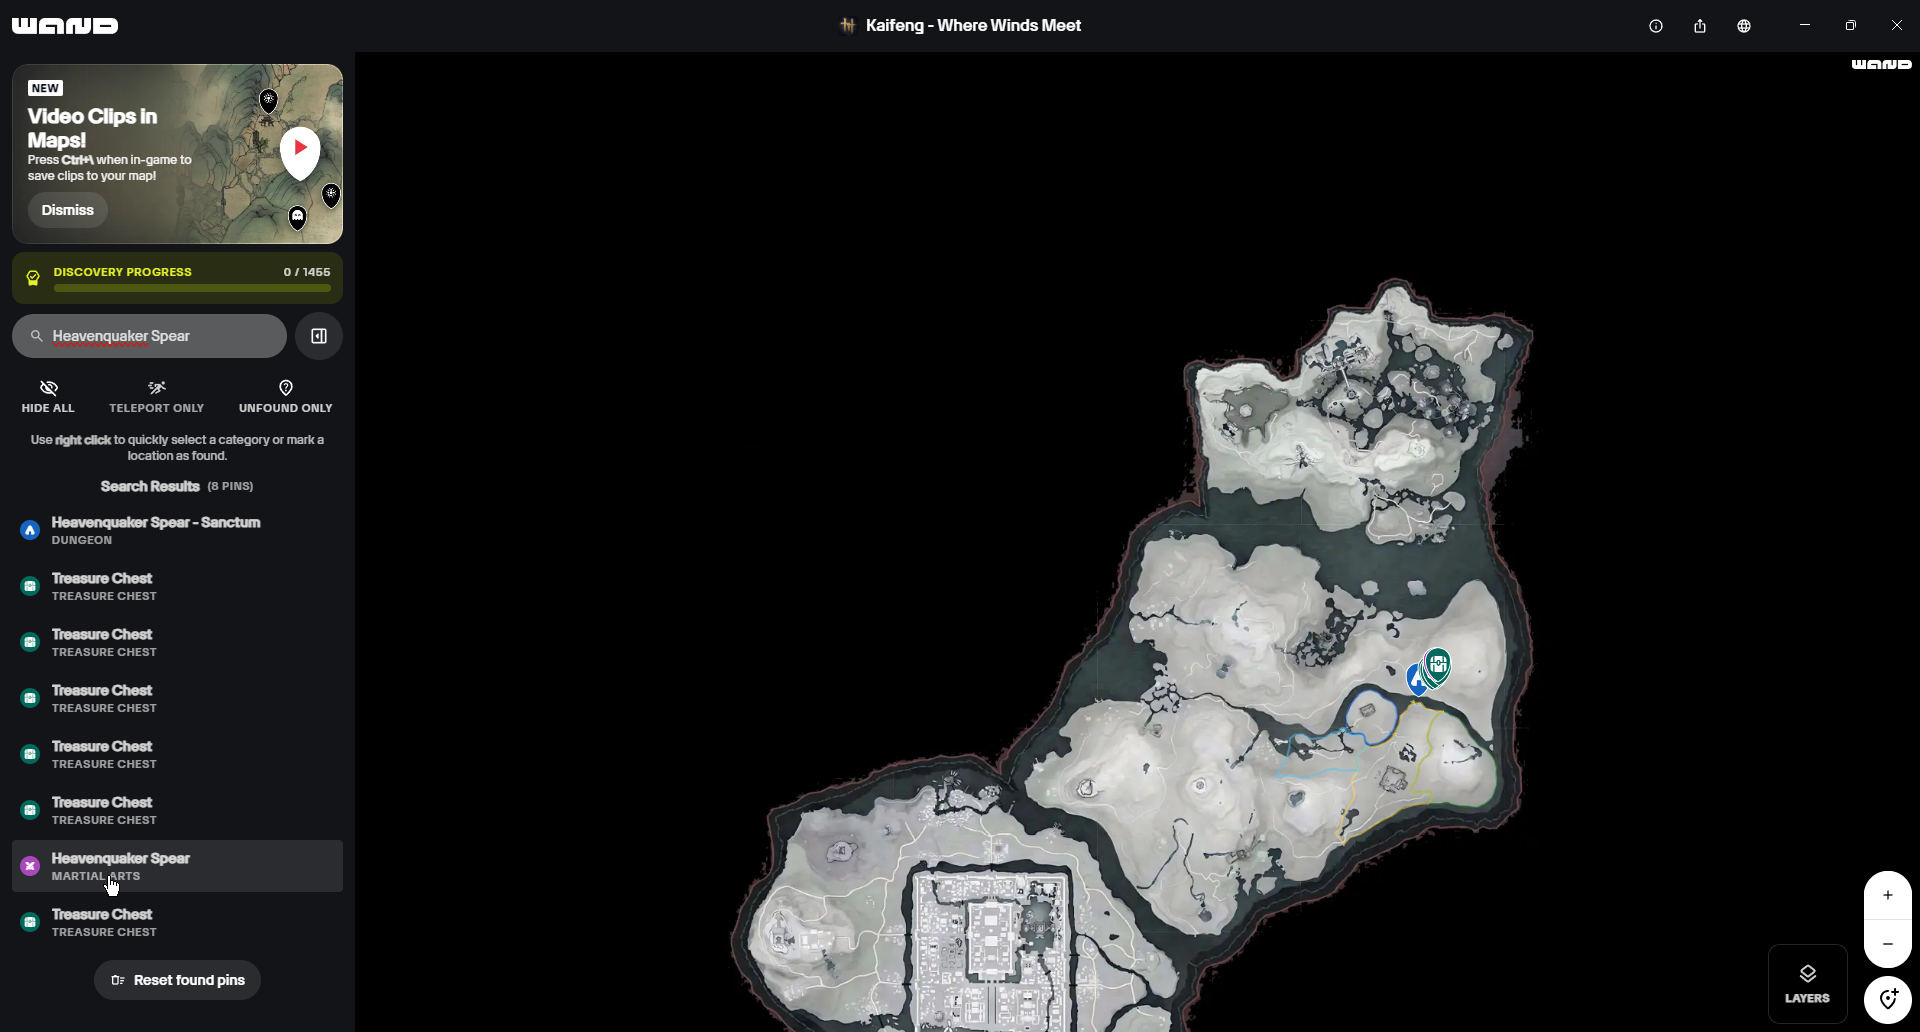Click the WAND logo in the title bar
Viewport: 1920px width, 1032px height.
pos(65,26)
